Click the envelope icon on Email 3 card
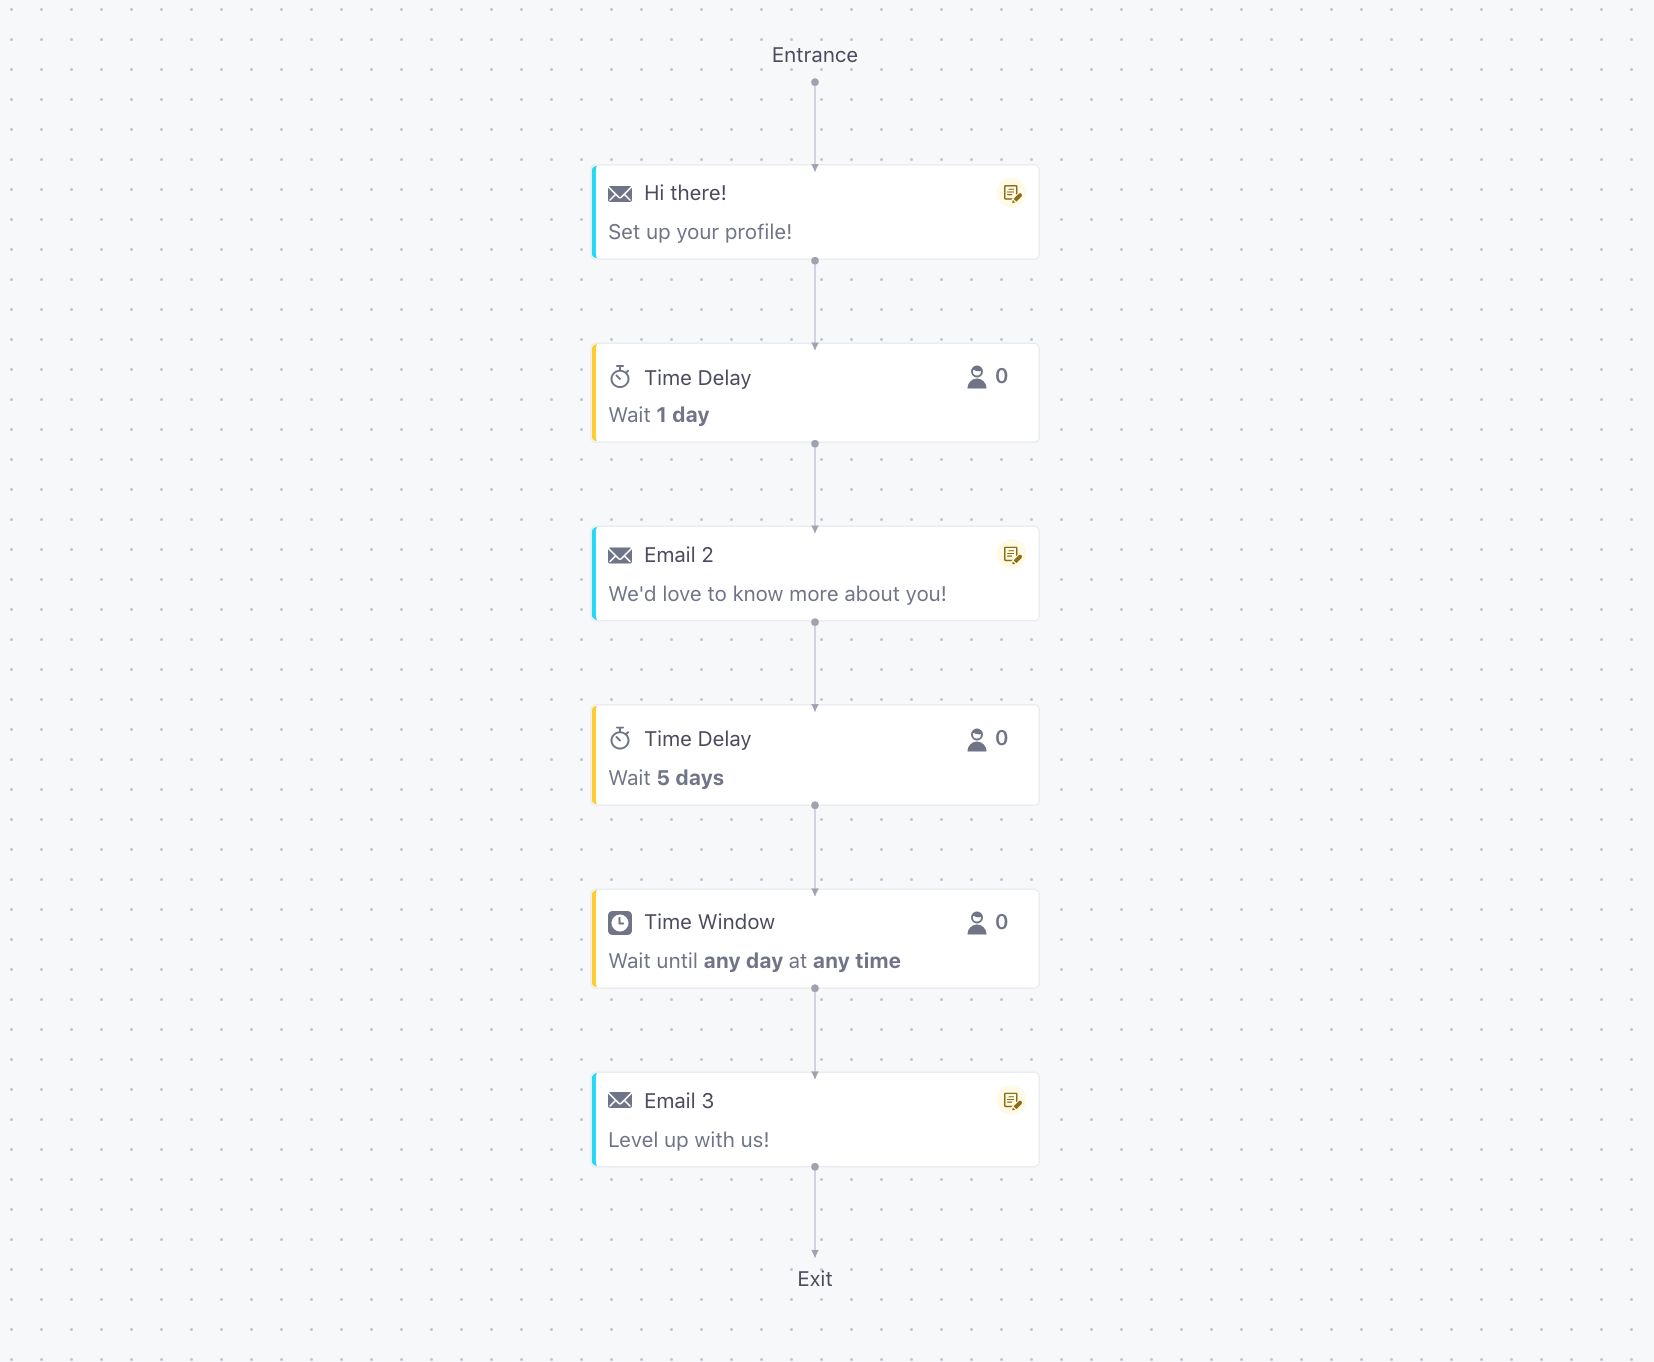 point(620,1100)
